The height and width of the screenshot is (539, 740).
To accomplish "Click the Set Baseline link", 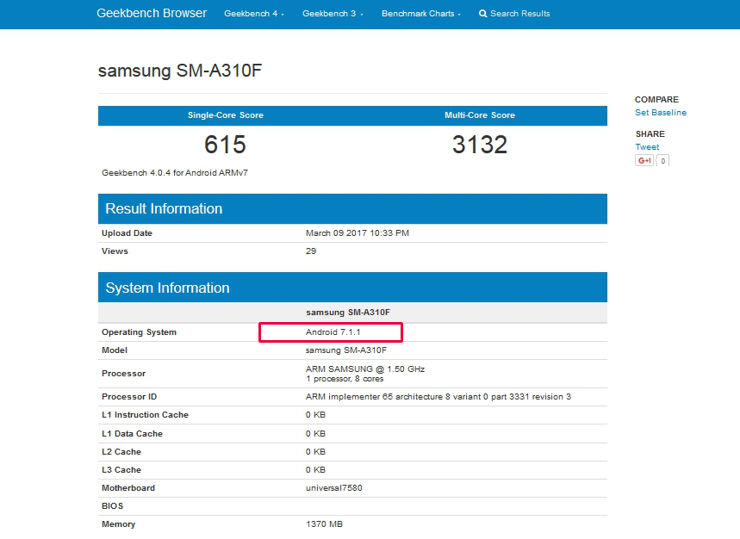I will click(x=660, y=112).
